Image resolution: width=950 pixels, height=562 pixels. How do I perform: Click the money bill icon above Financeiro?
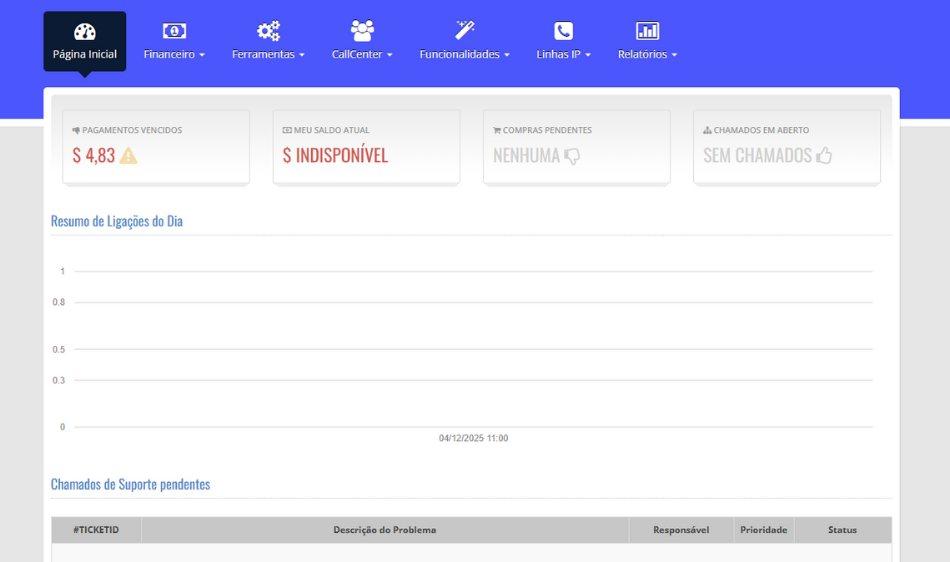(x=174, y=31)
